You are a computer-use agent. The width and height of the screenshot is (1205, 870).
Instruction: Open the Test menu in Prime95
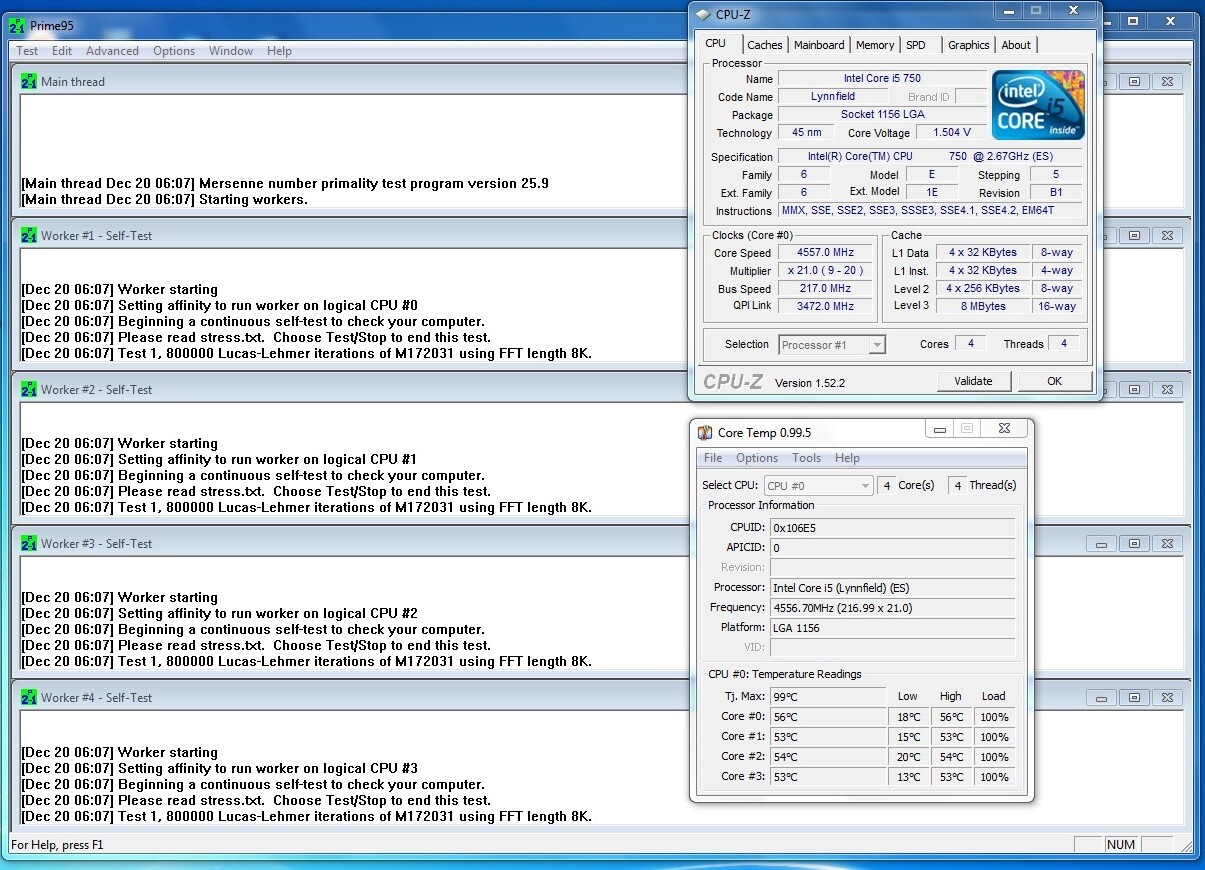(27, 51)
